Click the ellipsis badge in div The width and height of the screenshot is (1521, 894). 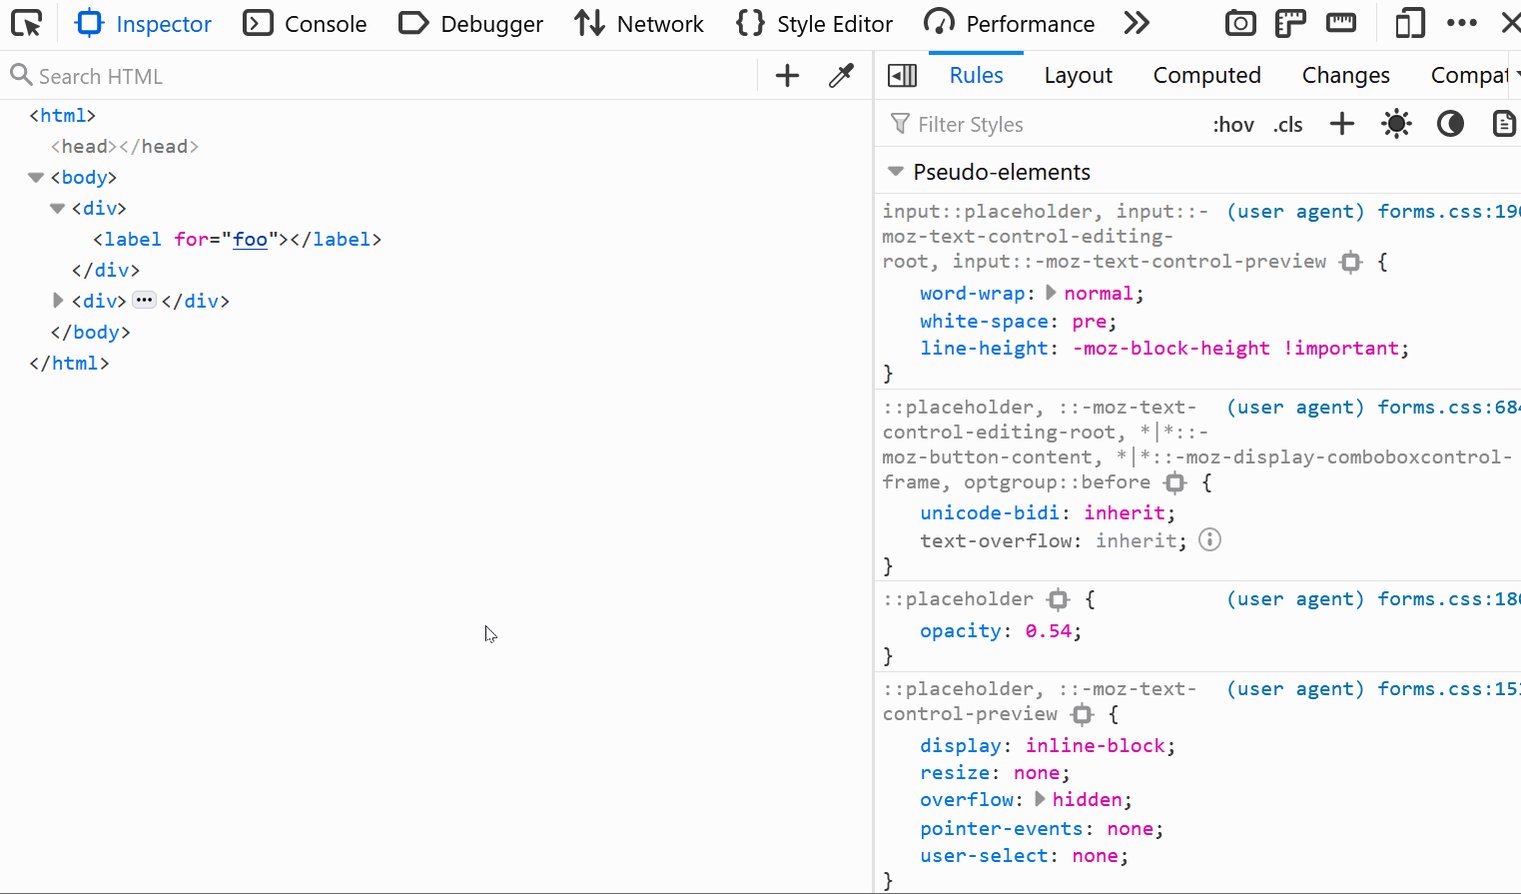click(144, 300)
